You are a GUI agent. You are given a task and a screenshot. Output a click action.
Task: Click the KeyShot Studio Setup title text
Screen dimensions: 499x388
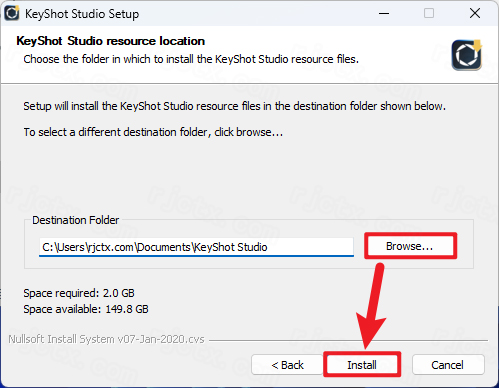82,14
